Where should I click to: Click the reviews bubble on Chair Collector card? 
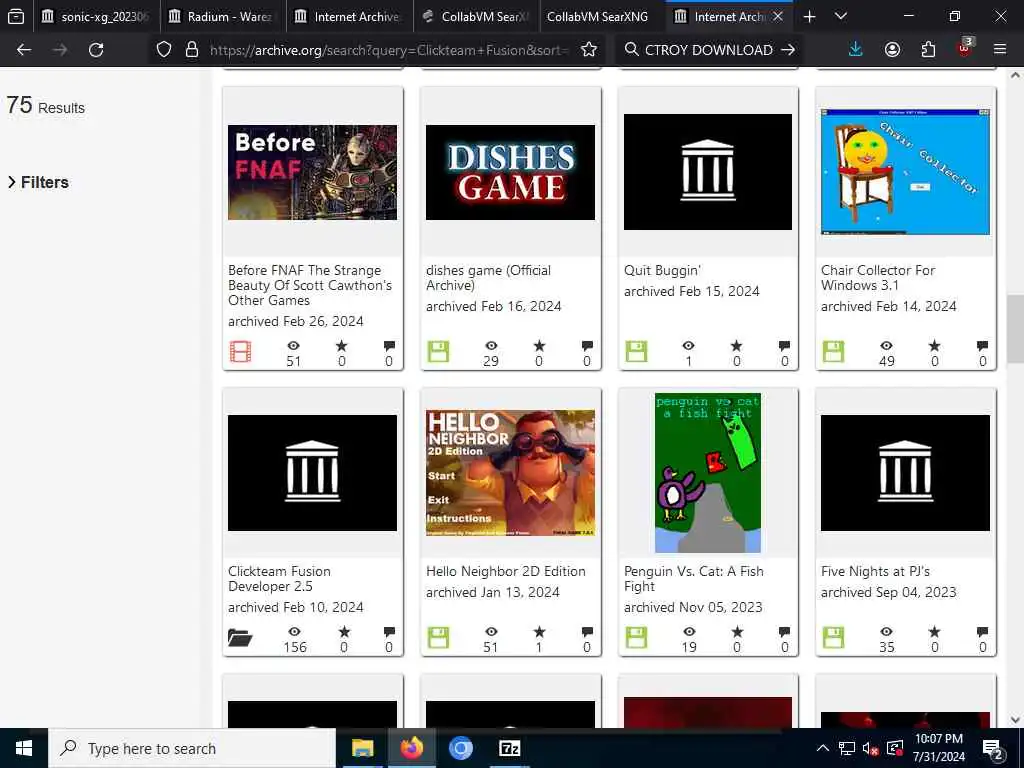coord(982,345)
